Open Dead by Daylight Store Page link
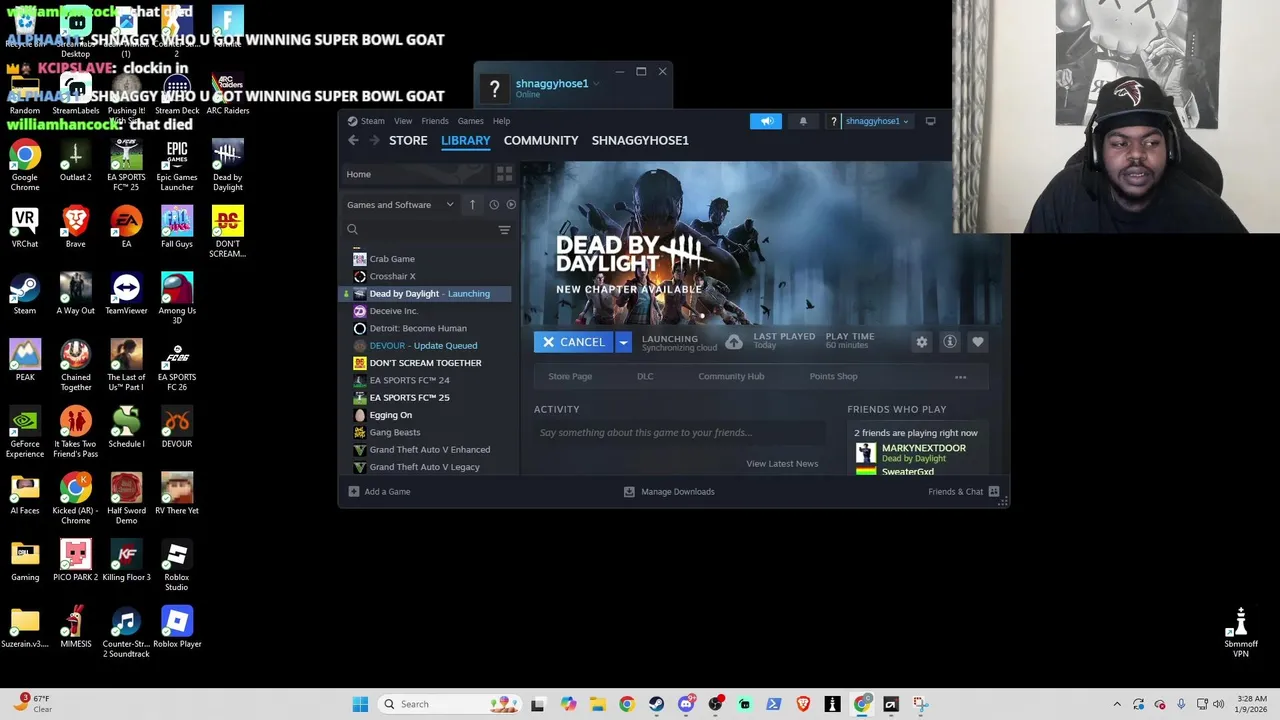 [570, 377]
